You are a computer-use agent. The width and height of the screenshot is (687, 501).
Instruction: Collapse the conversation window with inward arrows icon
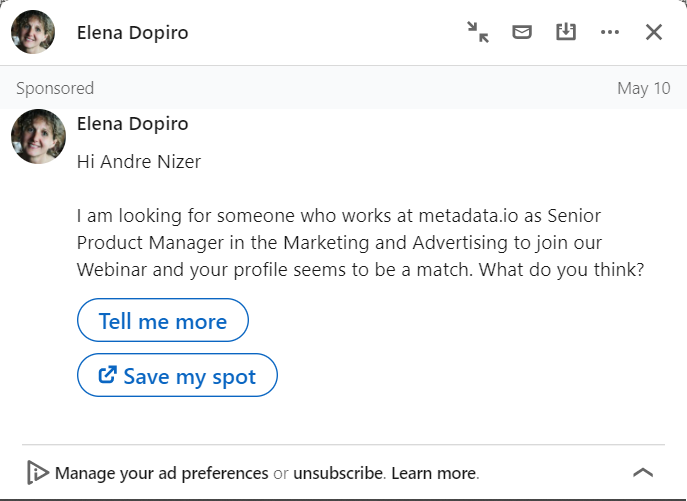[478, 32]
